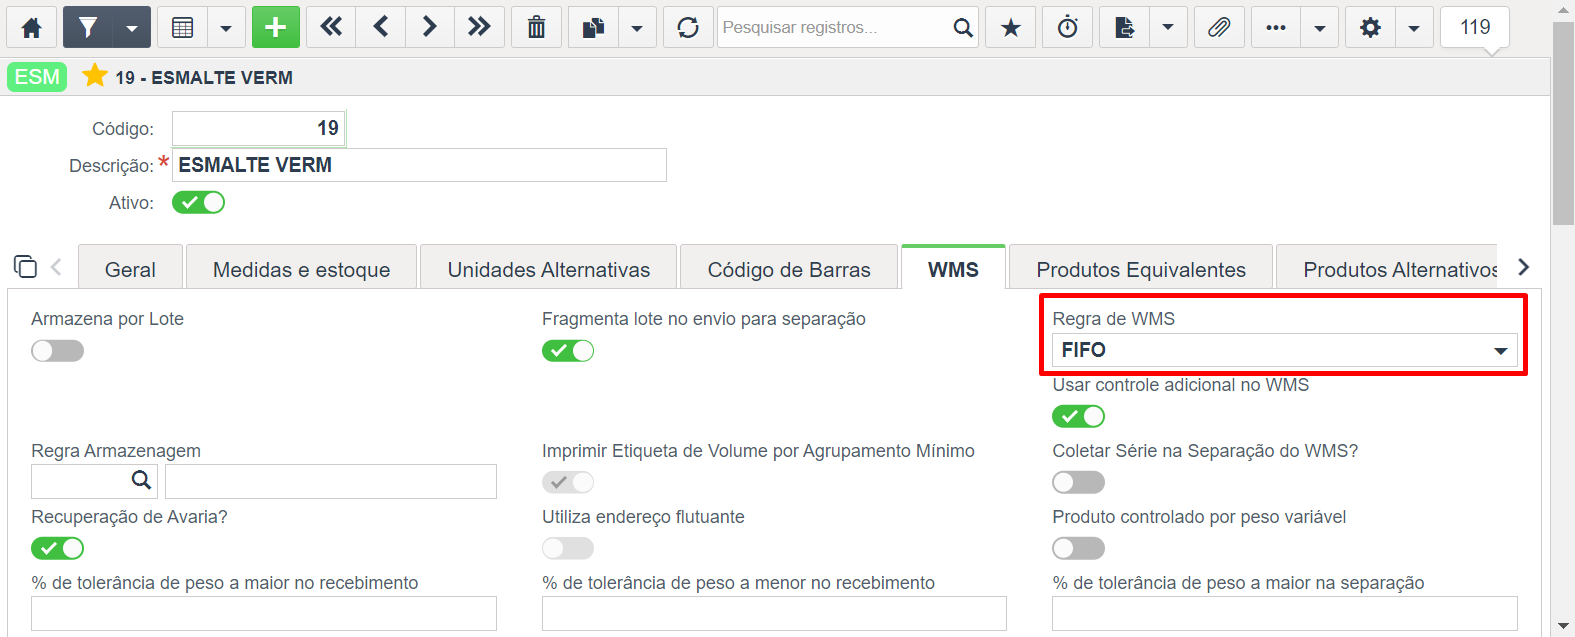Enable Produto controlado por peso variável
The image size is (1575, 637).
(x=1078, y=549)
